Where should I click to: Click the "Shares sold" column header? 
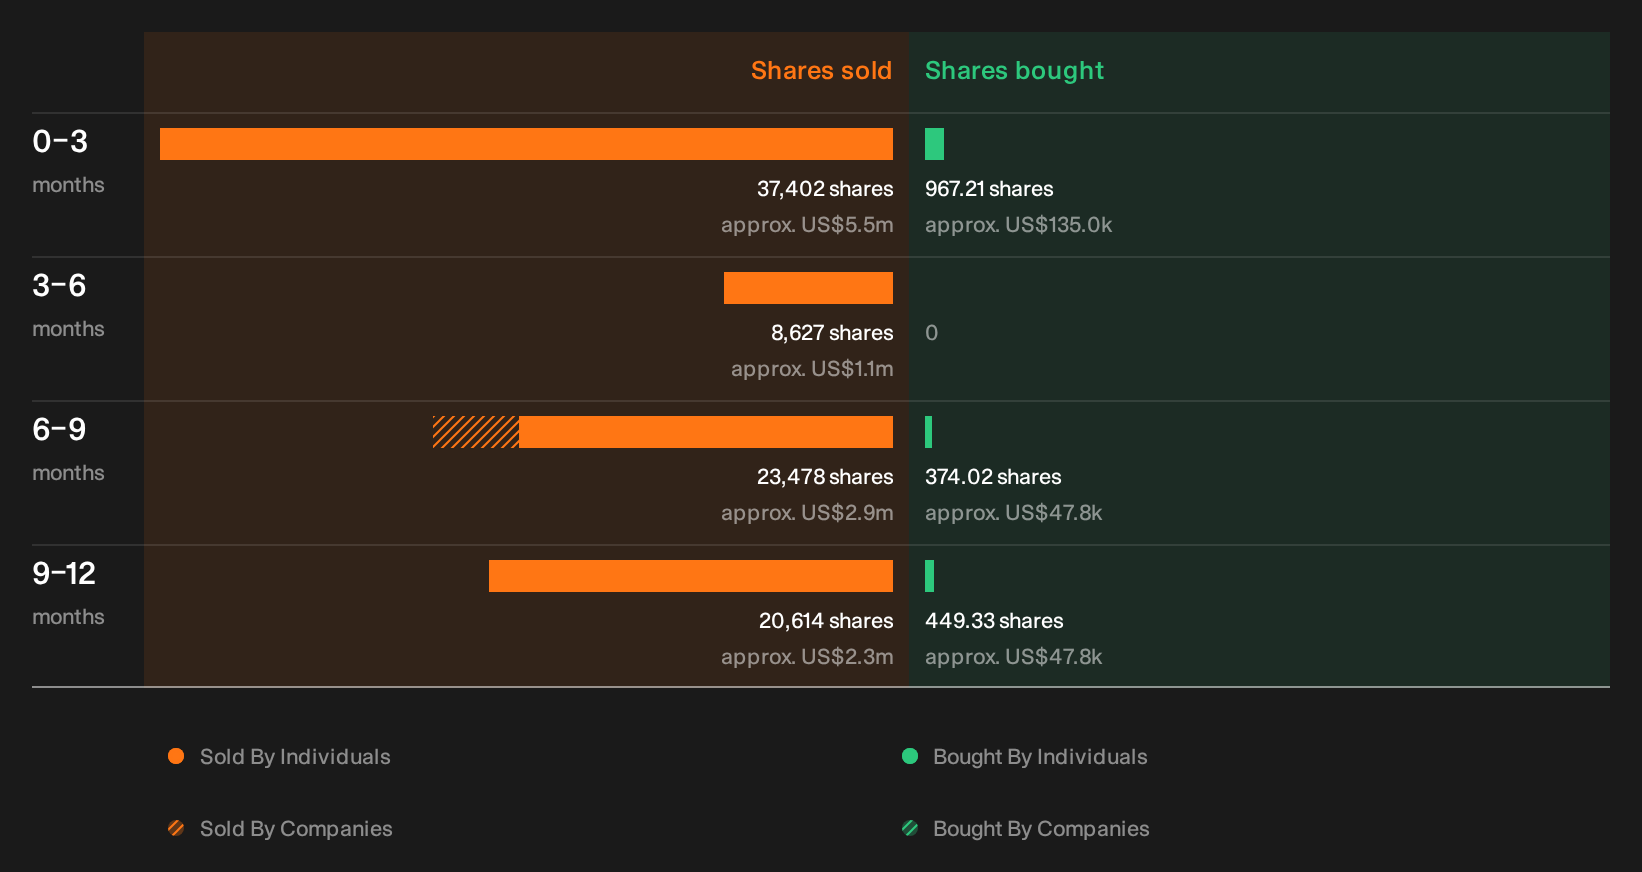point(821,71)
